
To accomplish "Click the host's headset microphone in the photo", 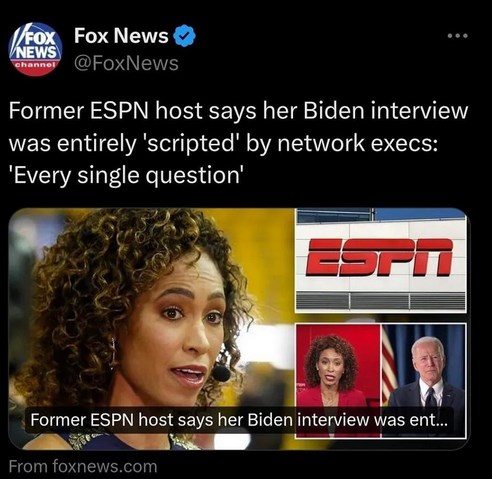I will point(221,373).
